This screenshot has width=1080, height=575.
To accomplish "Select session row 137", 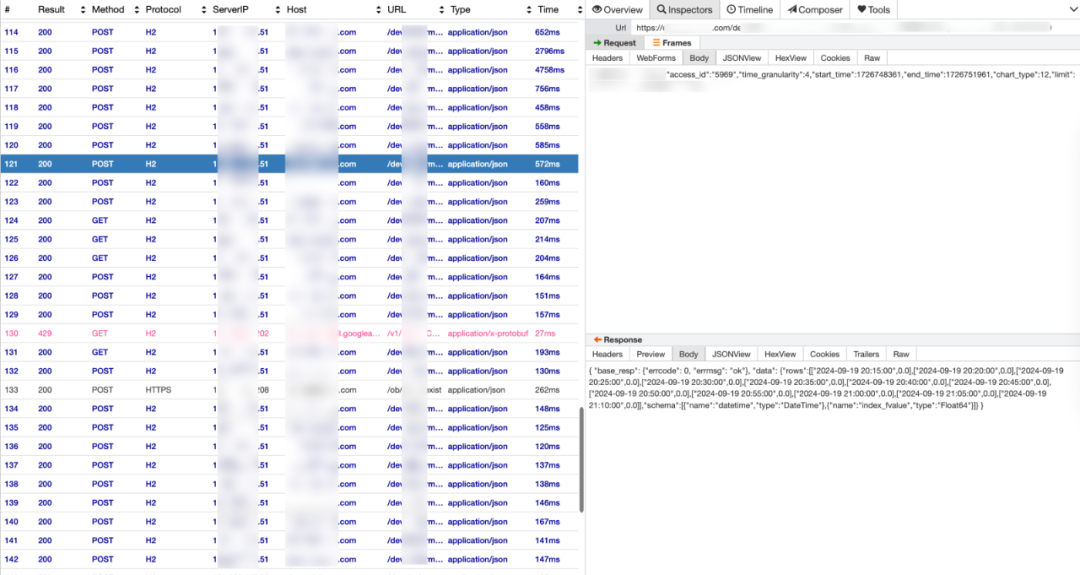I will [289, 465].
